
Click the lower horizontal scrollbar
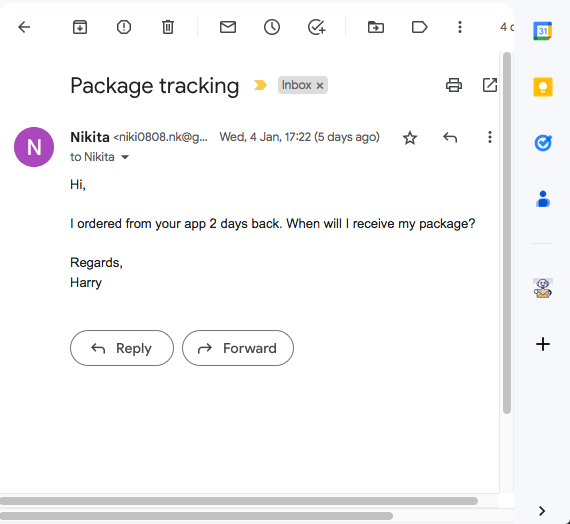point(196,516)
